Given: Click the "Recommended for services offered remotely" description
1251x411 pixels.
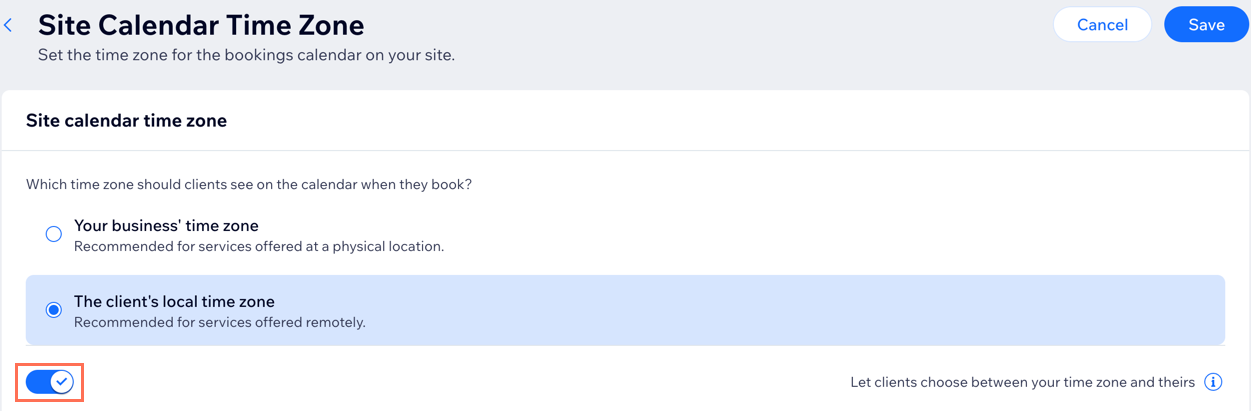Looking at the screenshot, I should 220,322.
